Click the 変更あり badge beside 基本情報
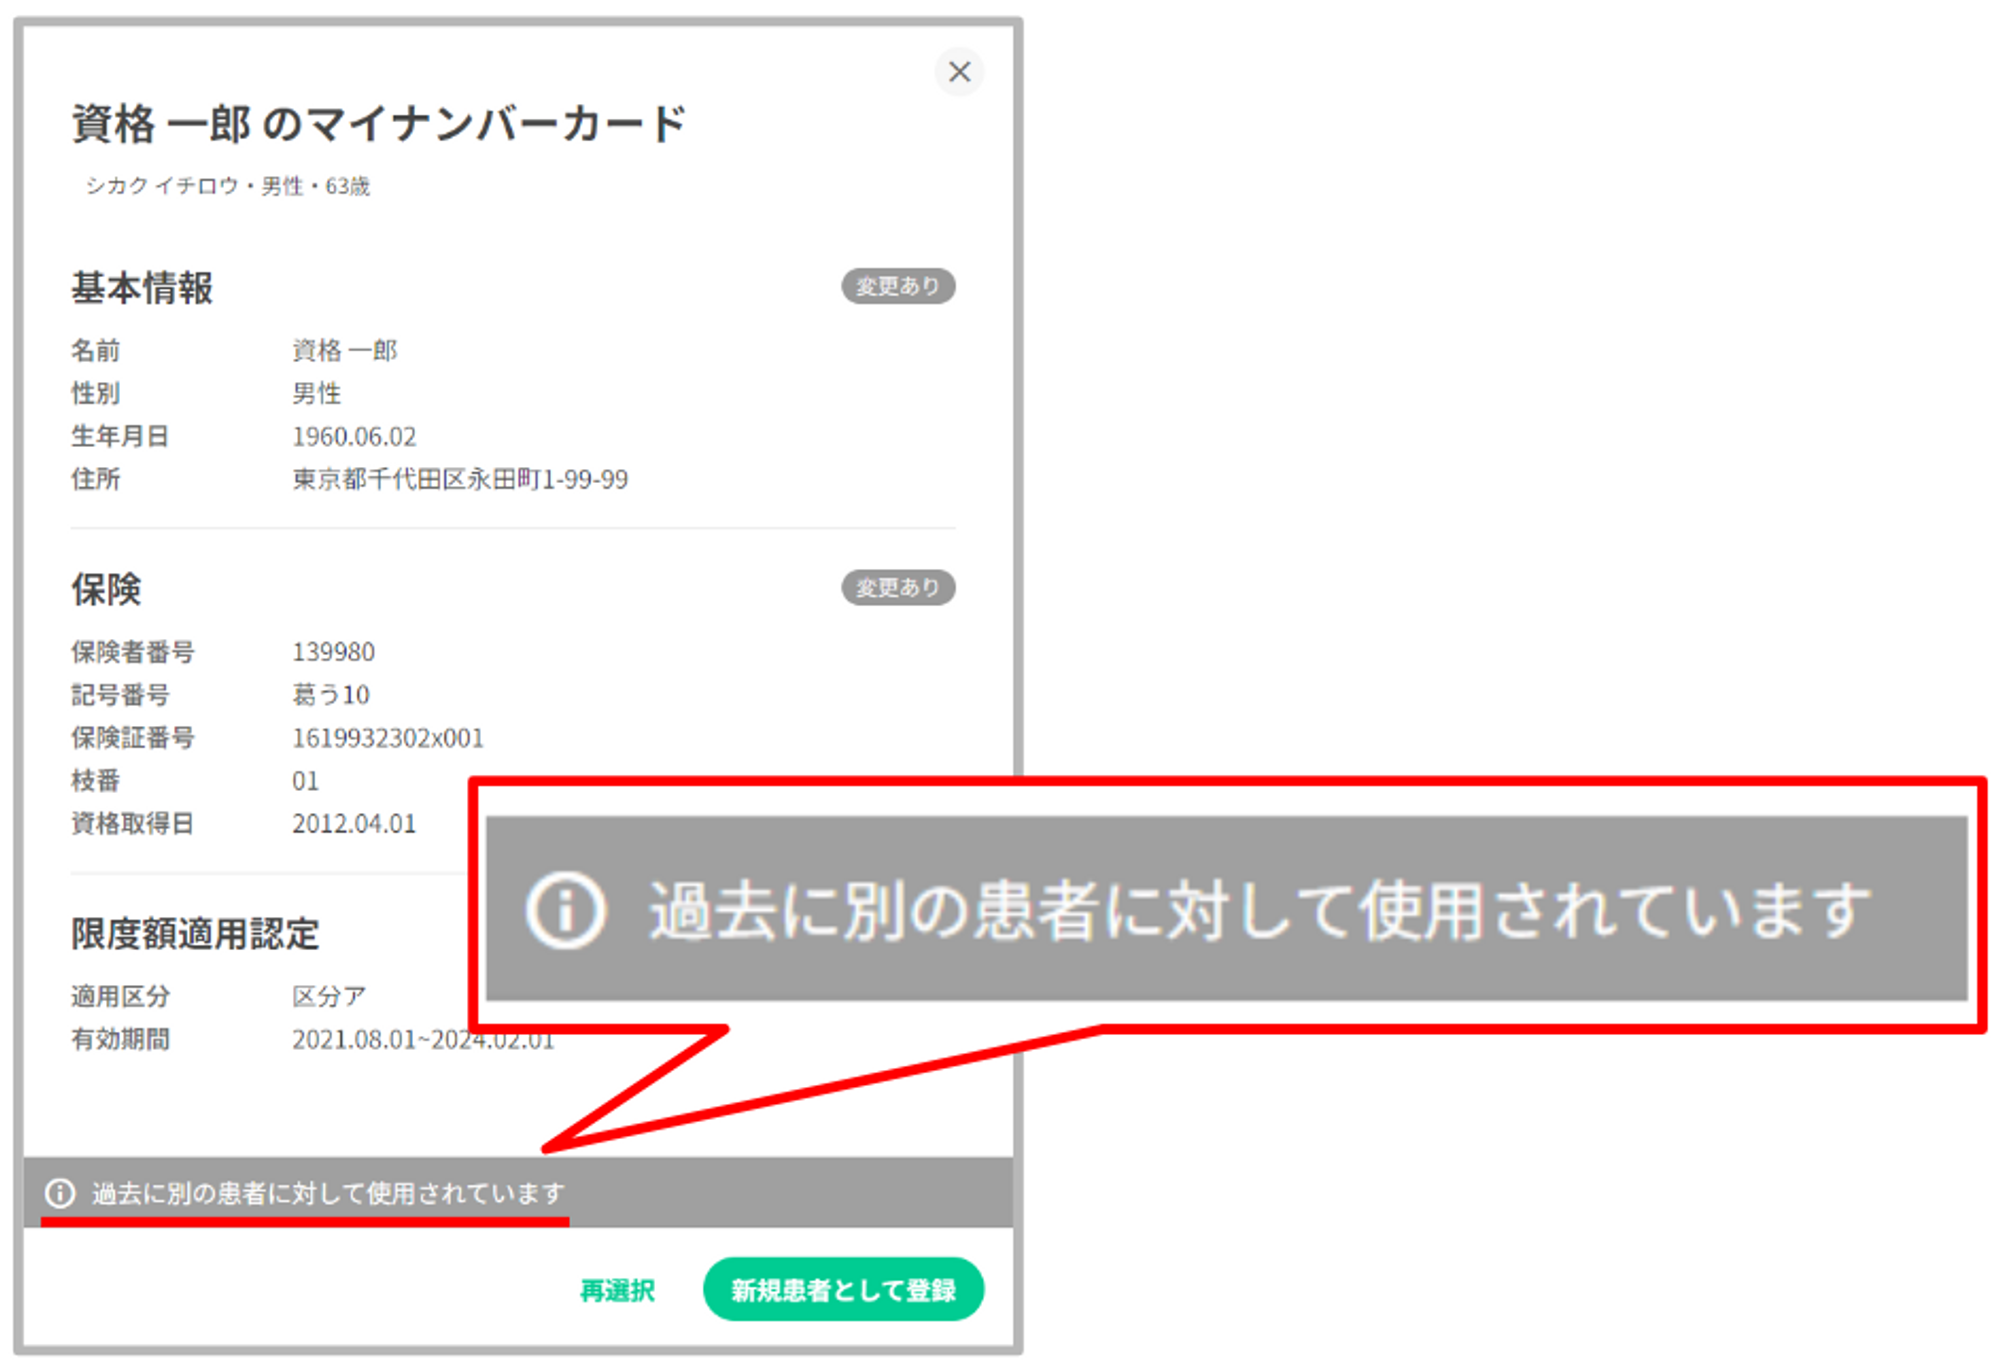Viewport: 2000px width, 1372px height. (897, 286)
